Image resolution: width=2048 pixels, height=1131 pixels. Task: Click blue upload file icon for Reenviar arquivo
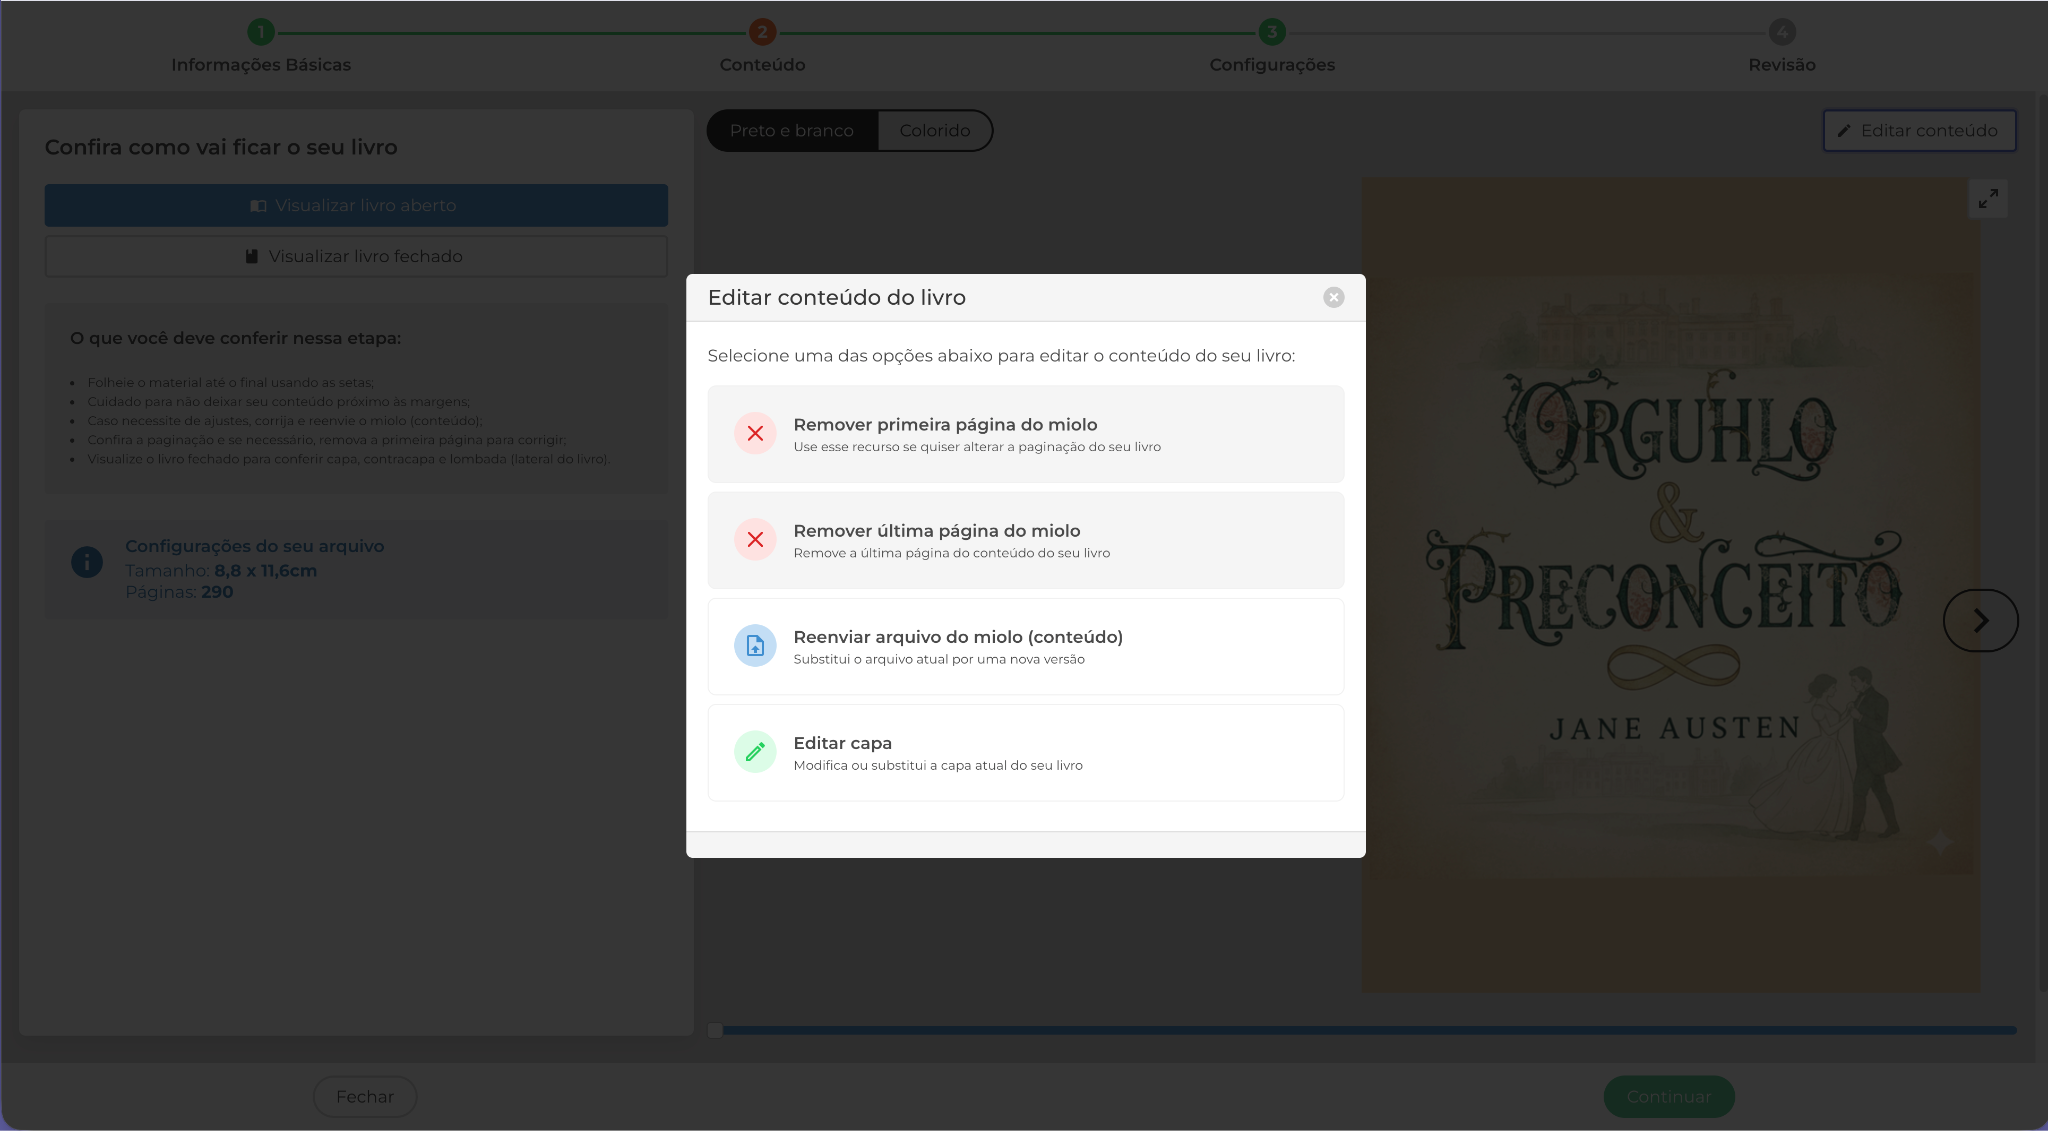[755, 646]
